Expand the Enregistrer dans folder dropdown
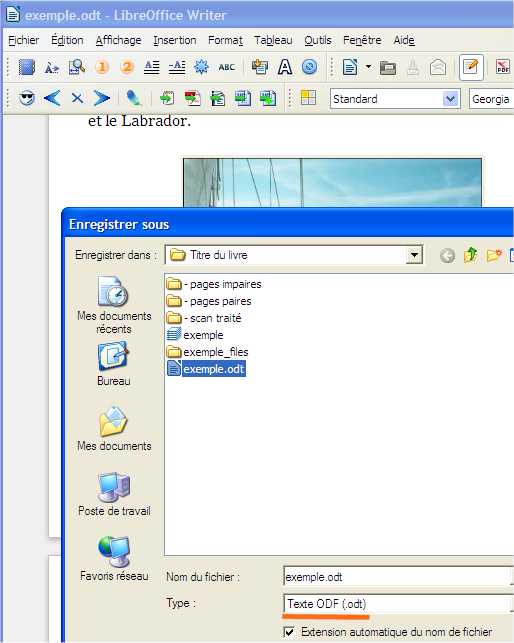 tap(414, 255)
